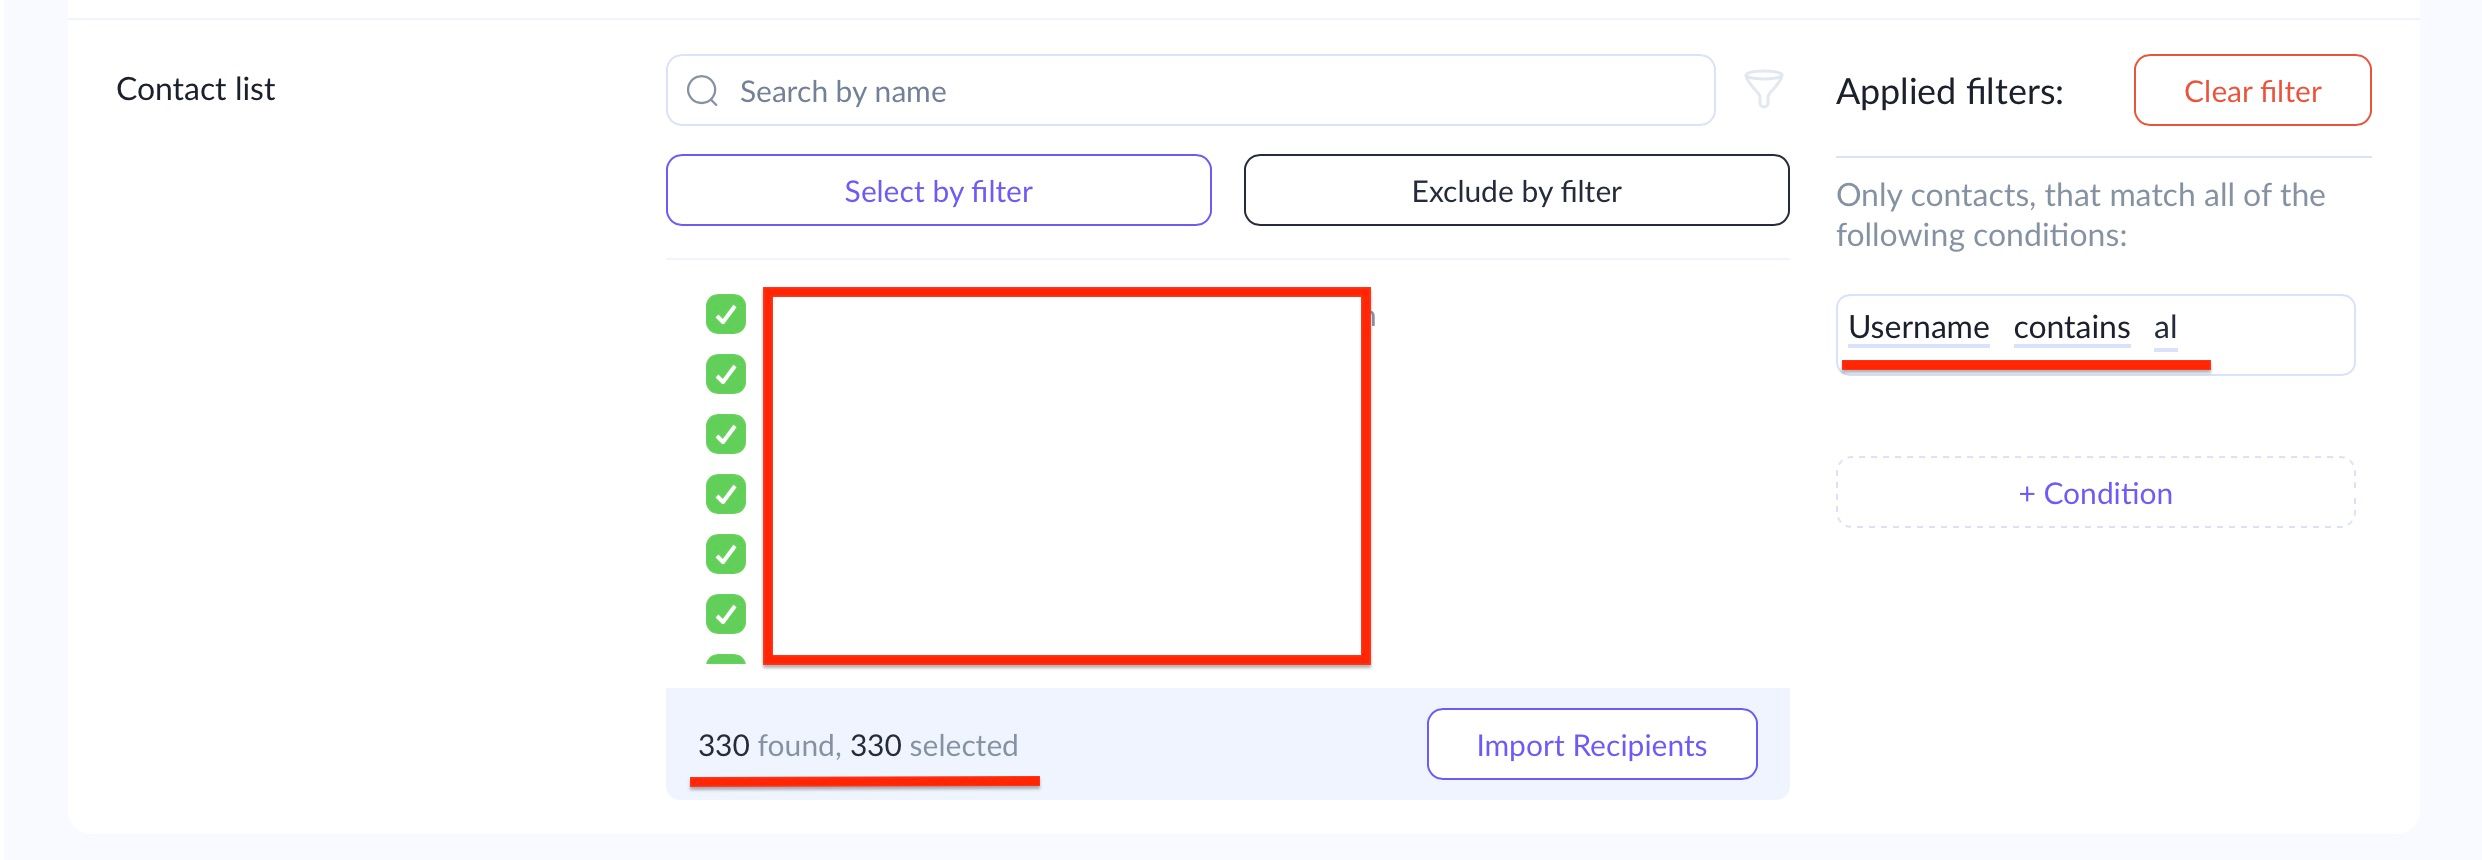2482x860 pixels.
Task: Toggle the fourth contact checkbox
Action: coord(726,494)
